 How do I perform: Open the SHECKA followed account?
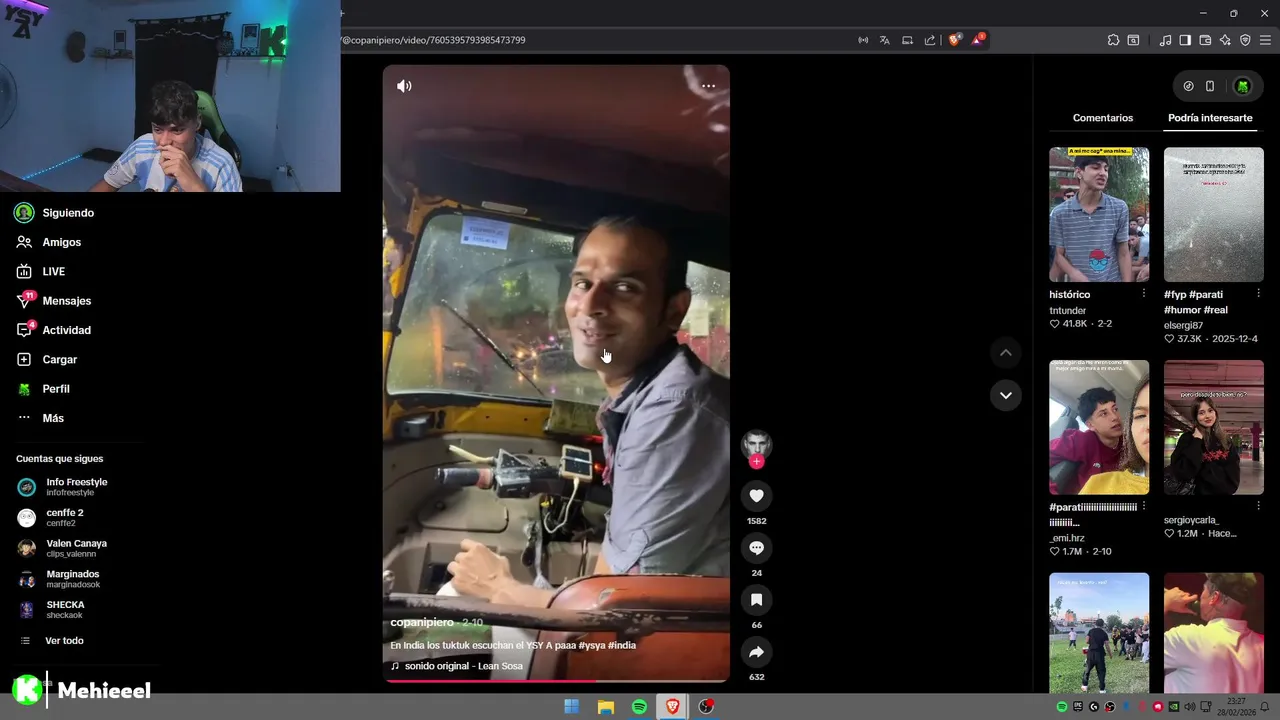tap(52, 610)
